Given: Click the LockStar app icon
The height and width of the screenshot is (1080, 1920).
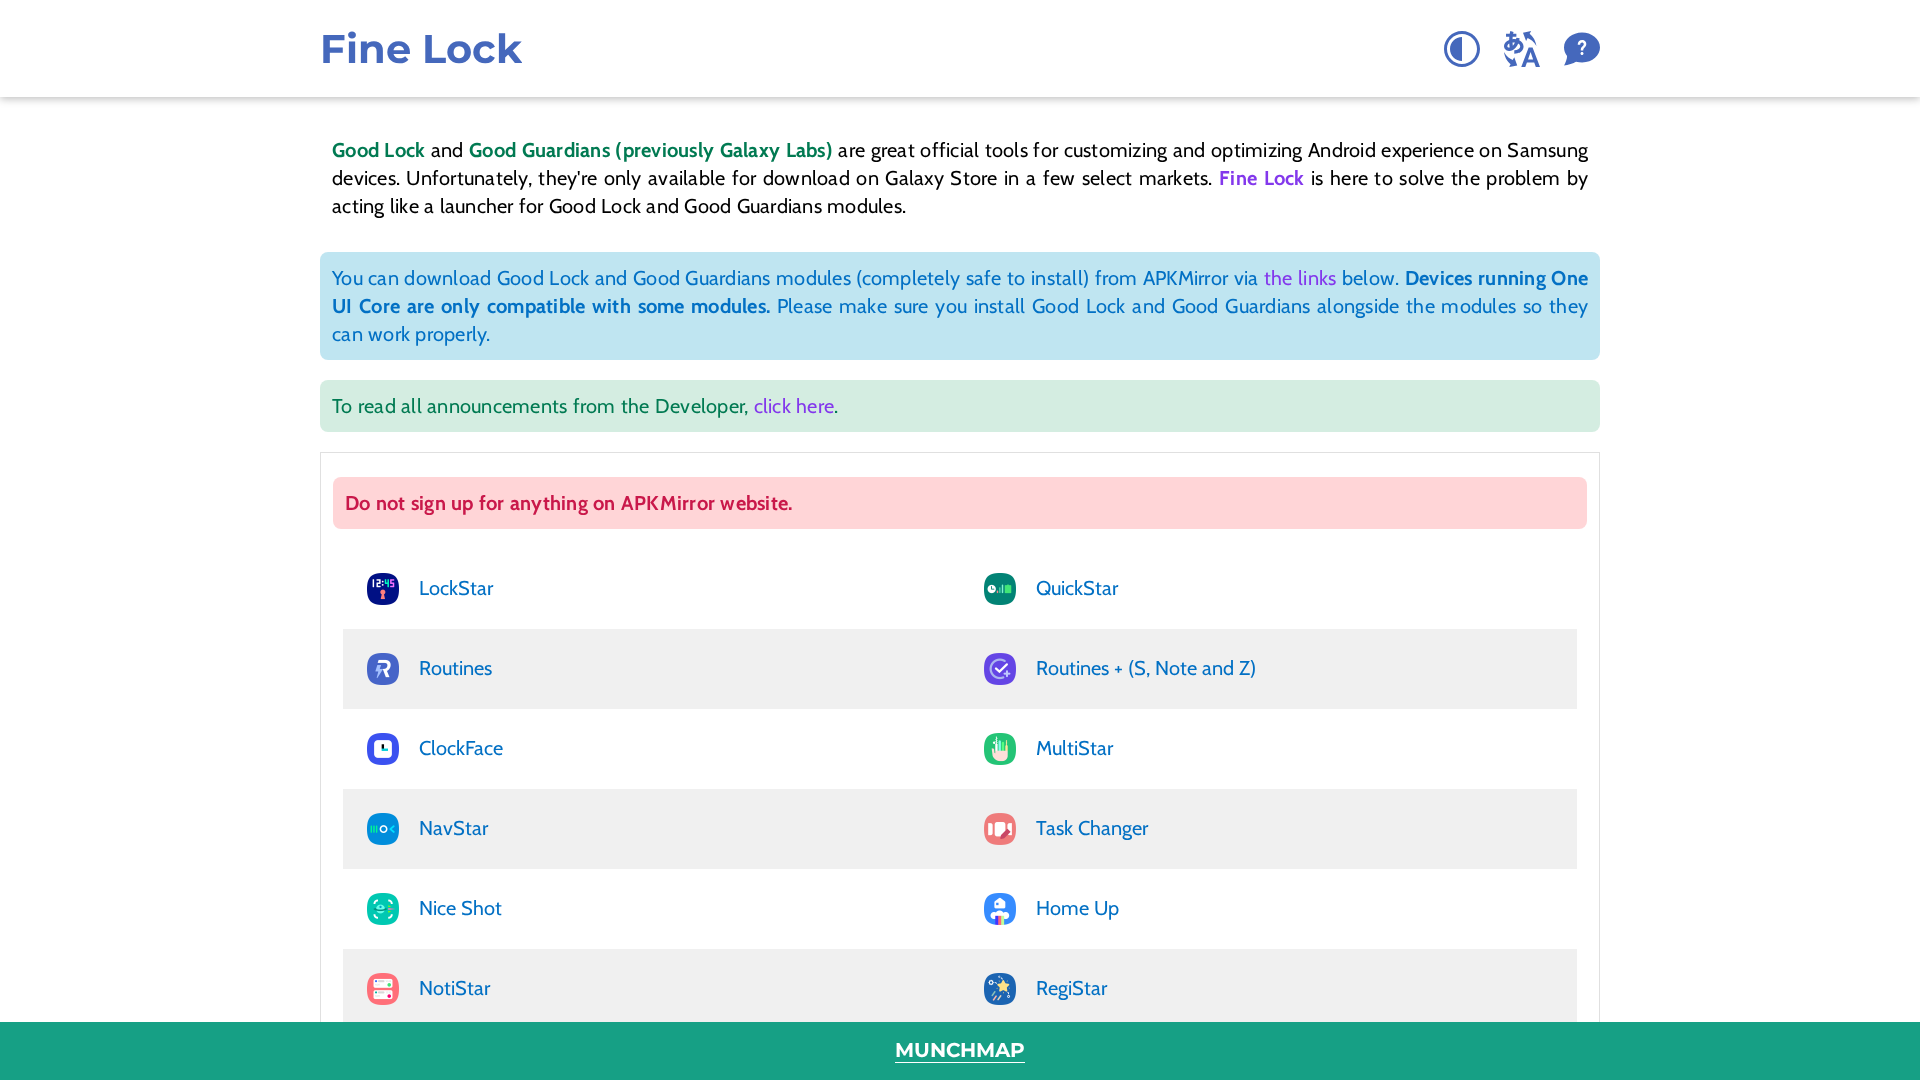Looking at the screenshot, I should coord(383,589).
